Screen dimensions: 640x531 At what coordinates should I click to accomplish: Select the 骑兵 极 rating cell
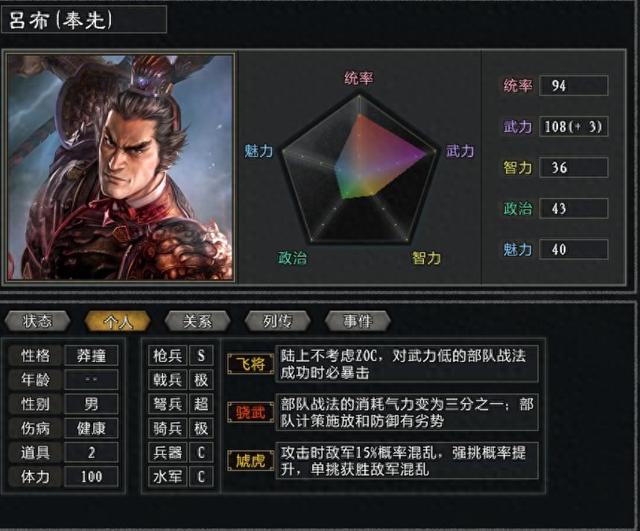(201, 428)
